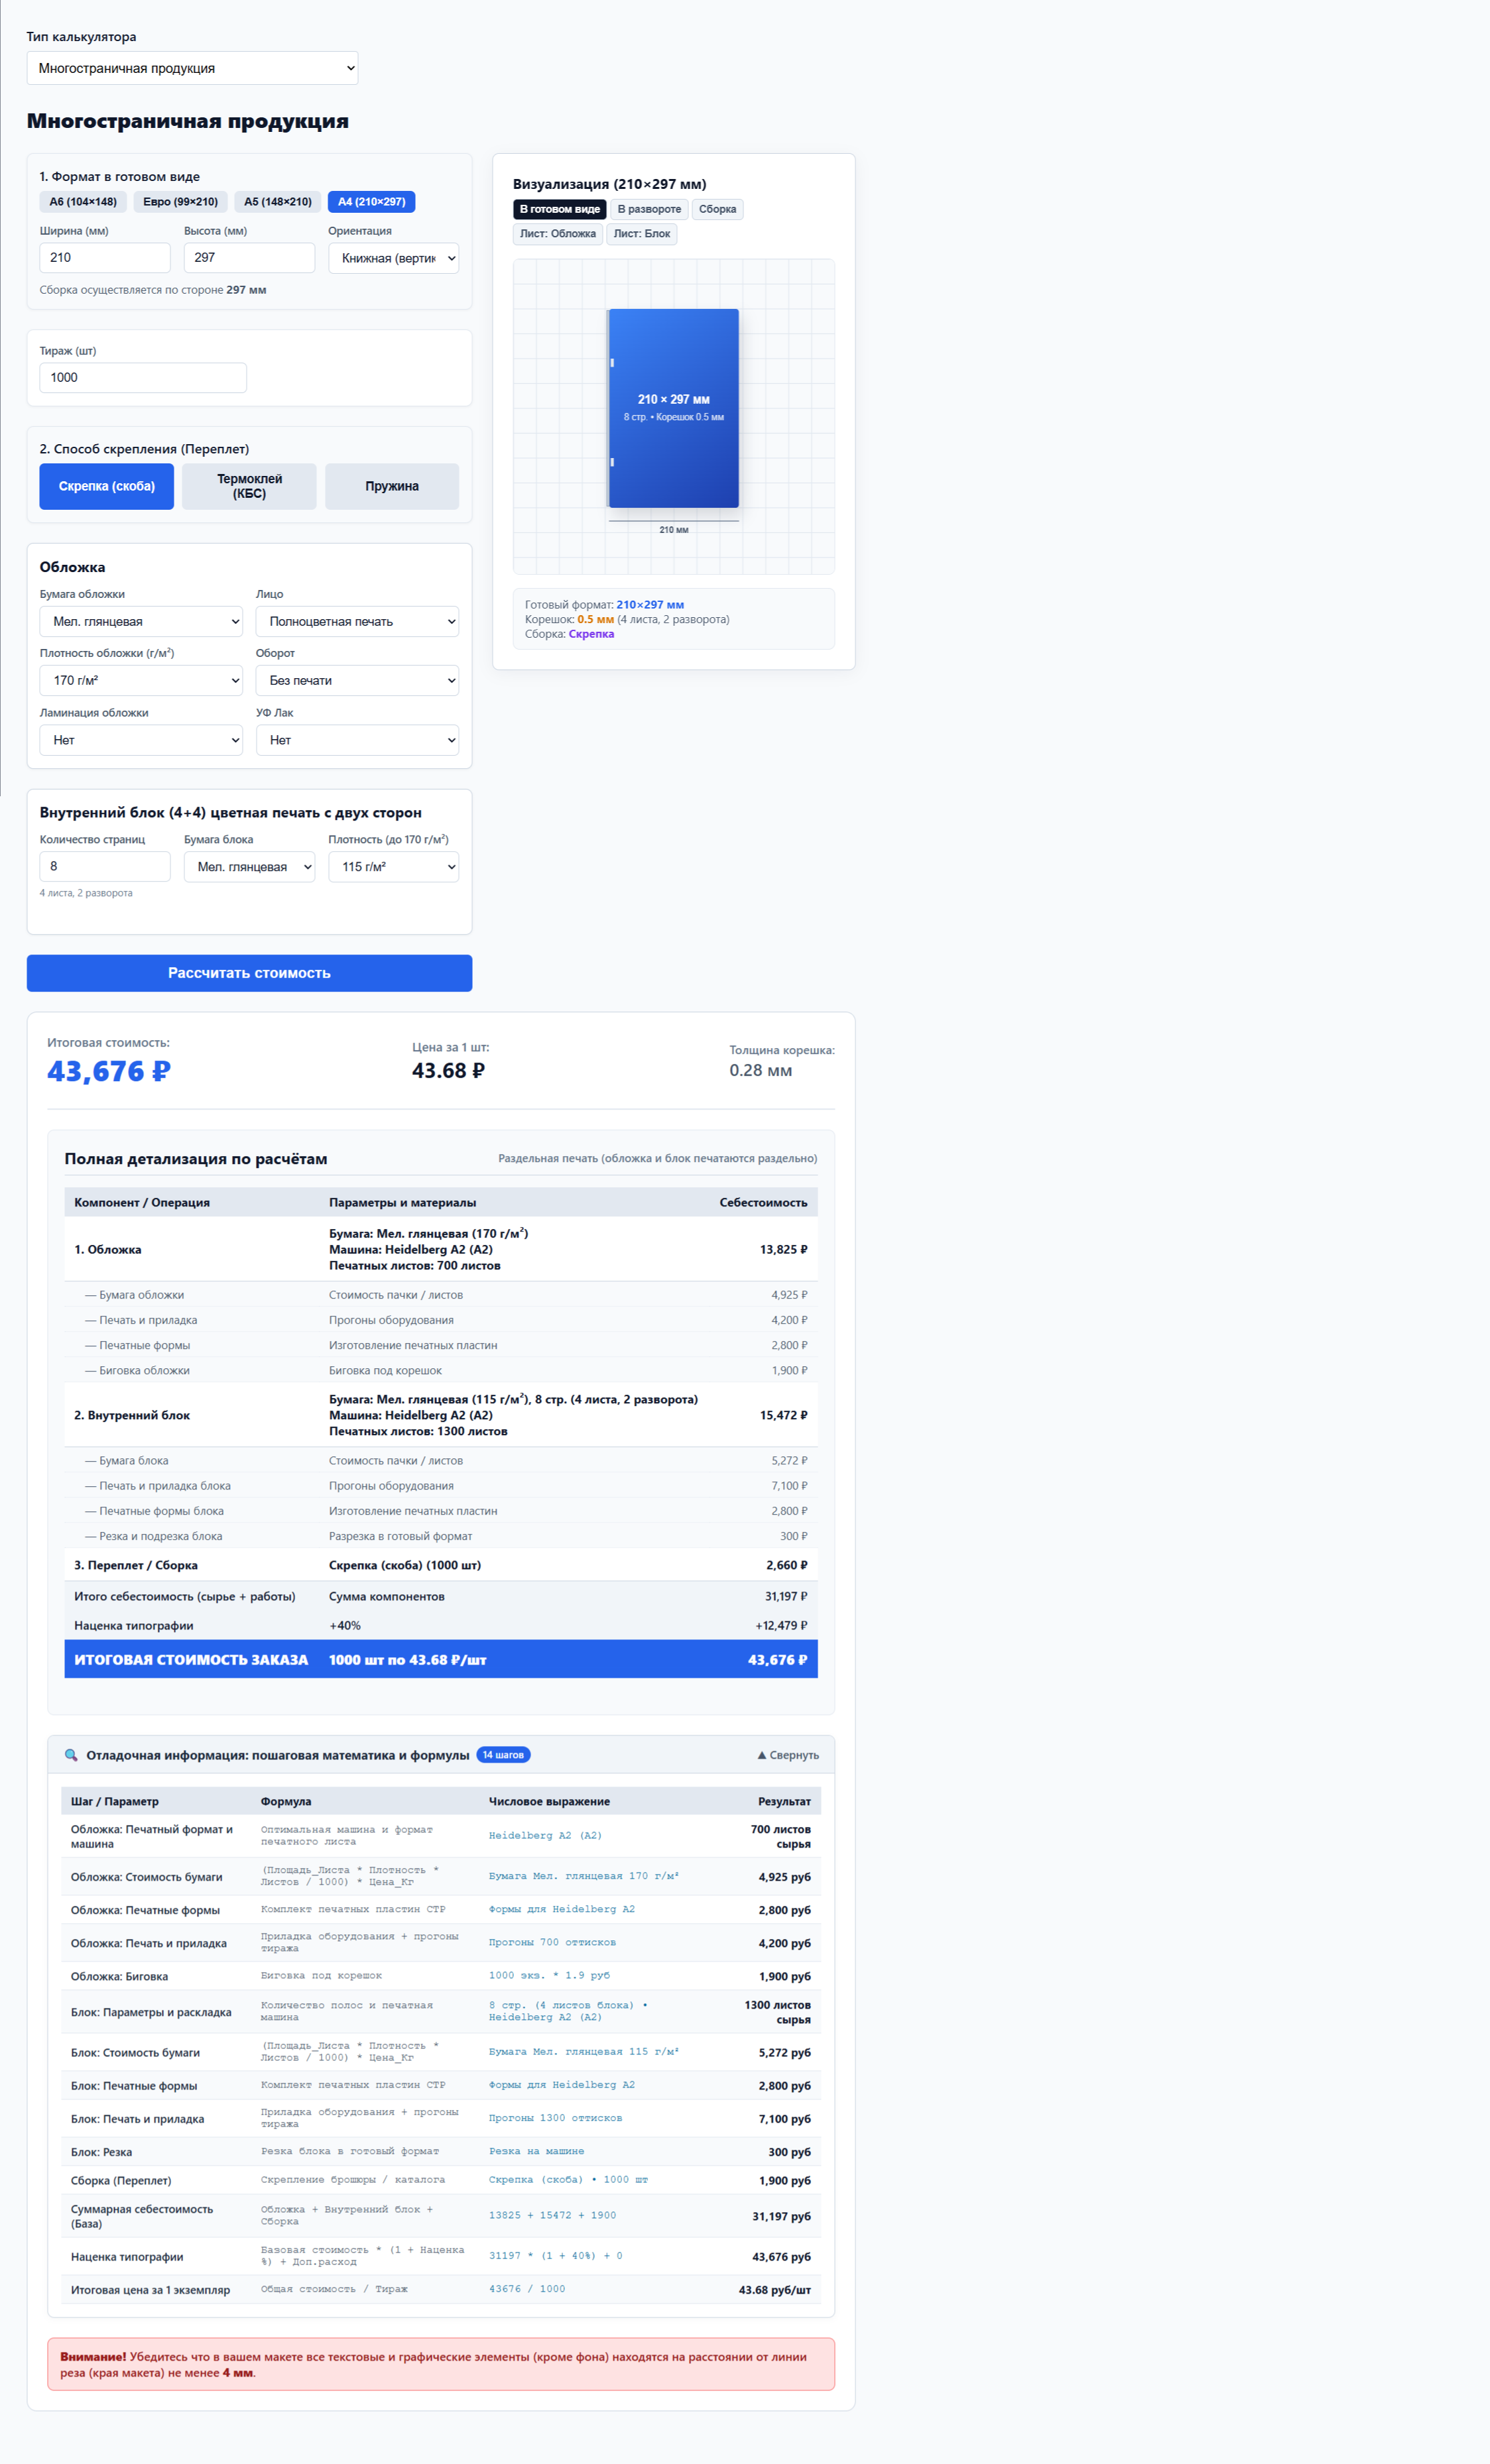Select the A4 (210×297) format preset
1490x2464 pixels.
pos(371,202)
